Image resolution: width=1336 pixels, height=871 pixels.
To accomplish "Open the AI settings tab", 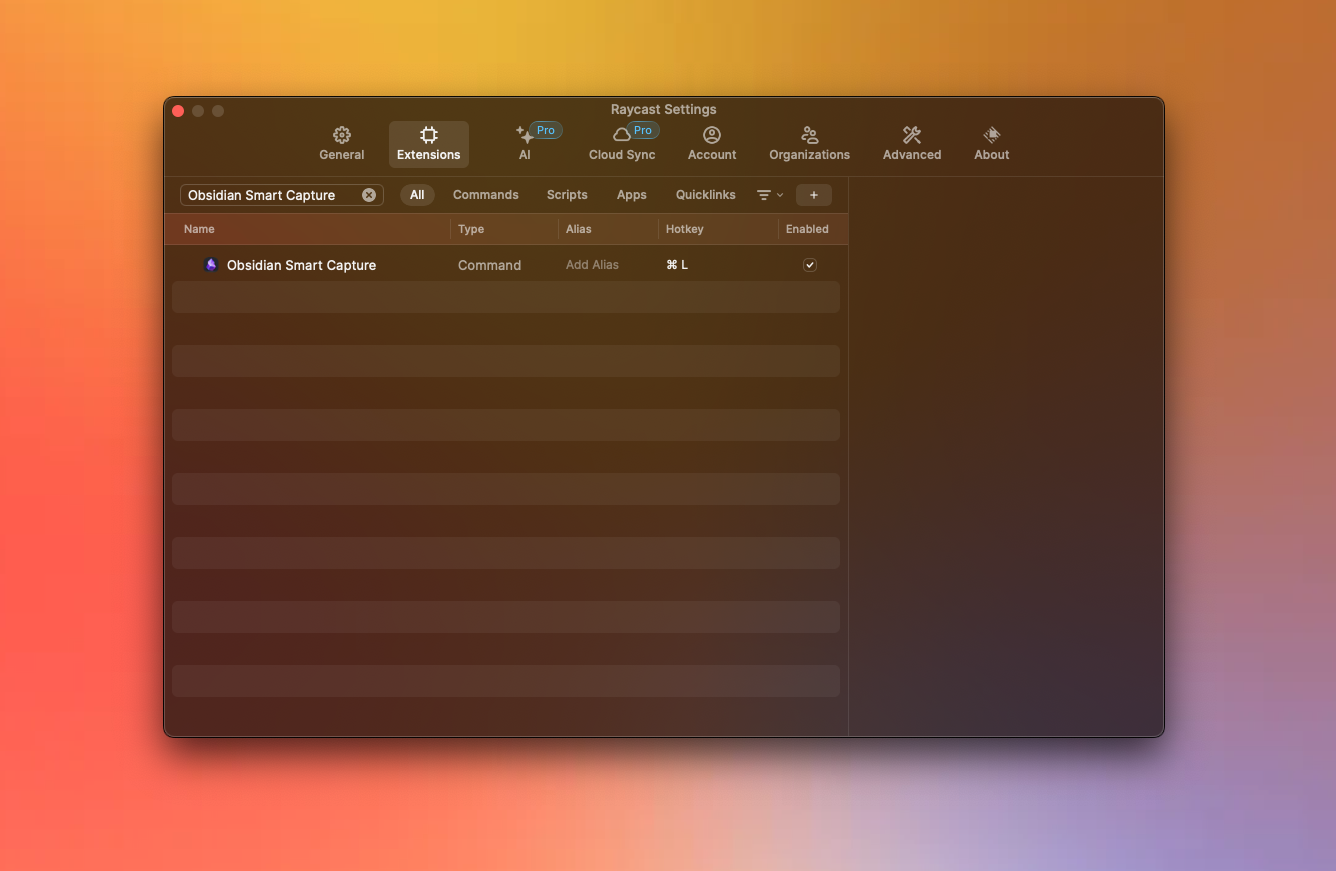I will click(x=525, y=144).
